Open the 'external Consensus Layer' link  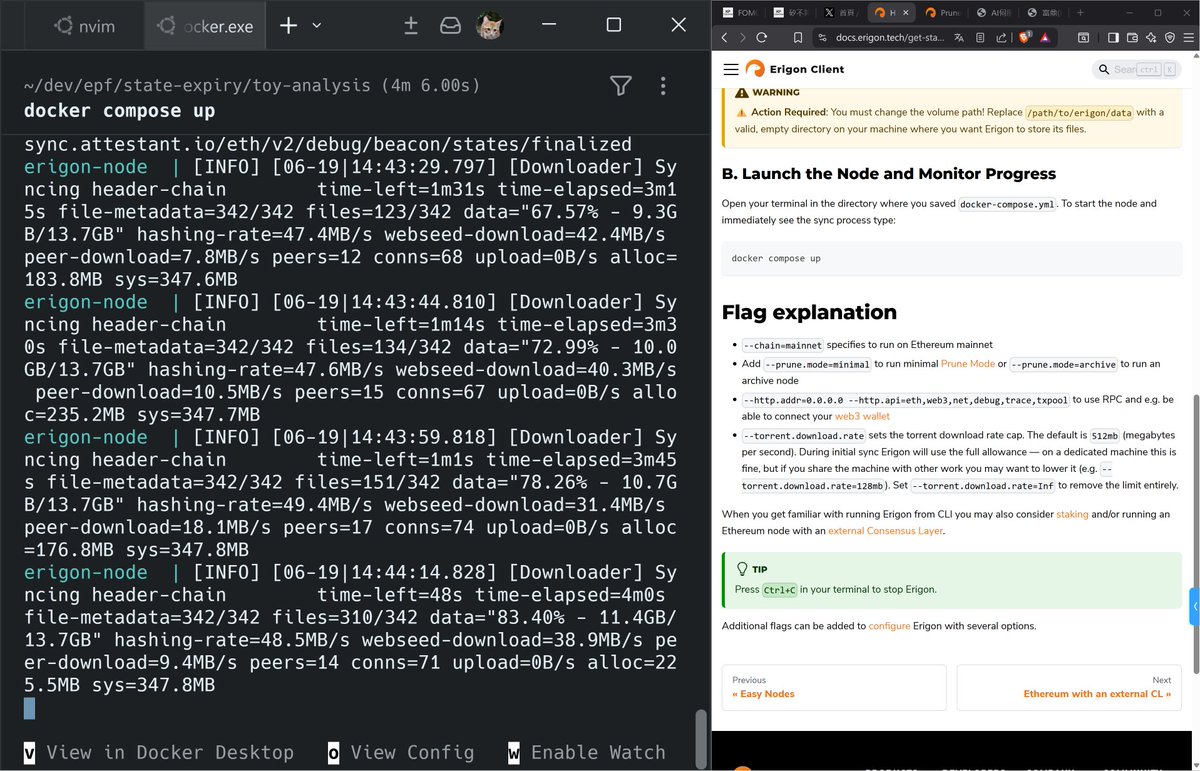pyautogui.click(x=885, y=531)
